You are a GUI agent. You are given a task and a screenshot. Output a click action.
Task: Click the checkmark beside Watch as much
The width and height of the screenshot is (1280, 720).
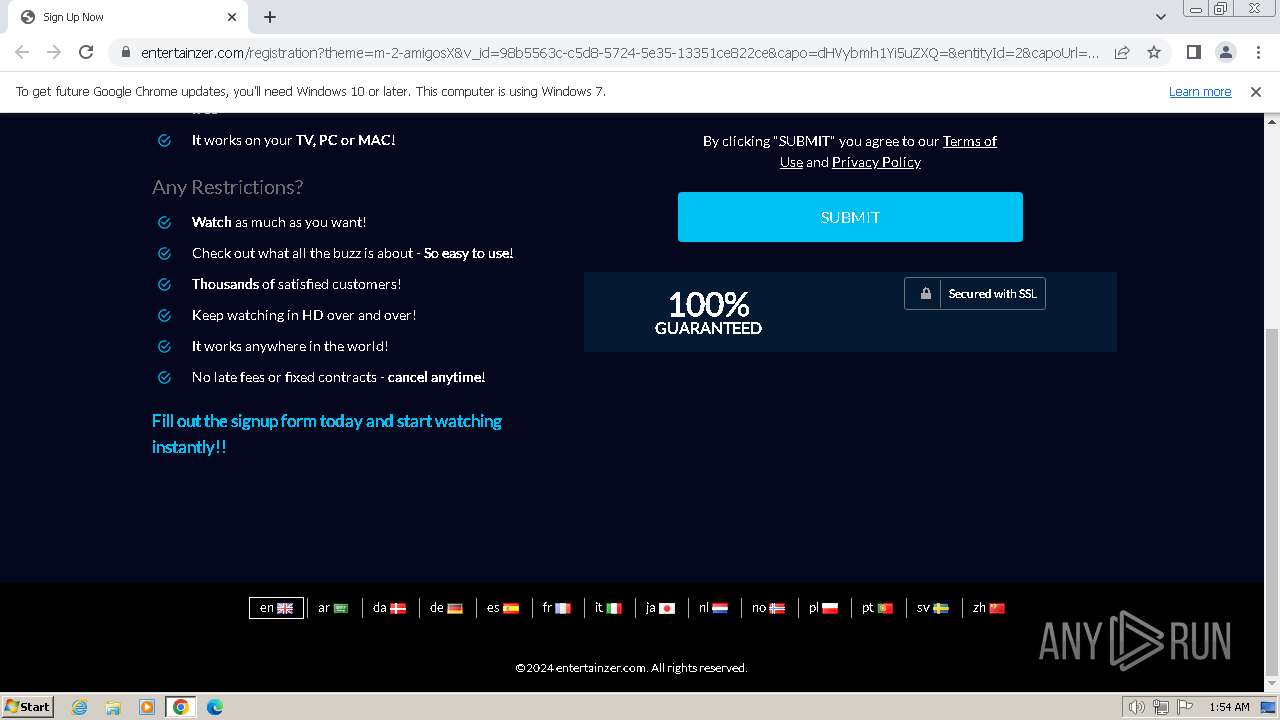[164, 222]
